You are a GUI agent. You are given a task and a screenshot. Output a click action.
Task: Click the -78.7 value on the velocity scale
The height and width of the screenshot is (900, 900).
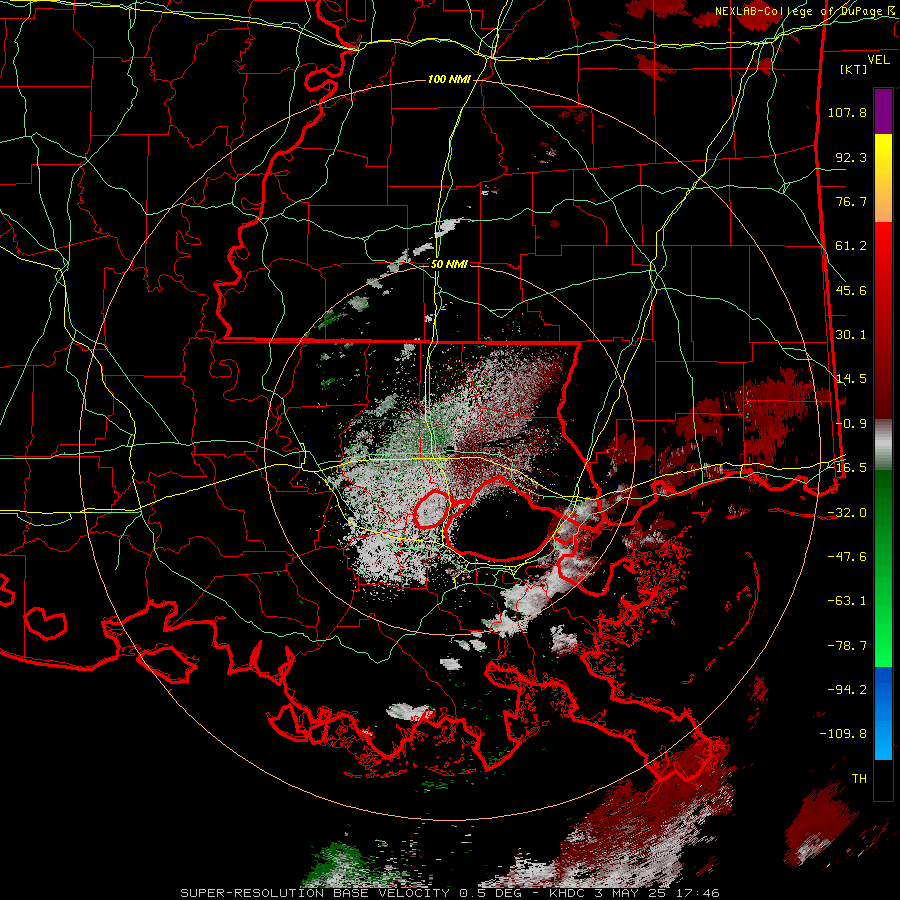[847, 646]
